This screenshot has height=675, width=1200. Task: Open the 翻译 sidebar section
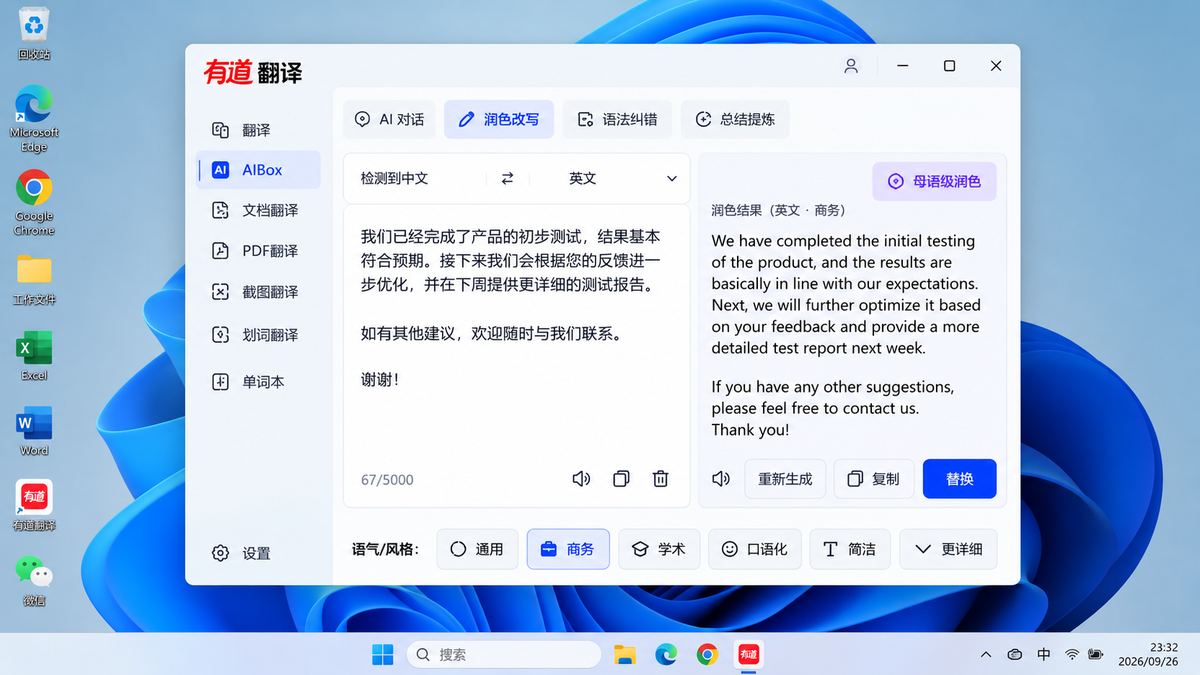tap(259, 130)
